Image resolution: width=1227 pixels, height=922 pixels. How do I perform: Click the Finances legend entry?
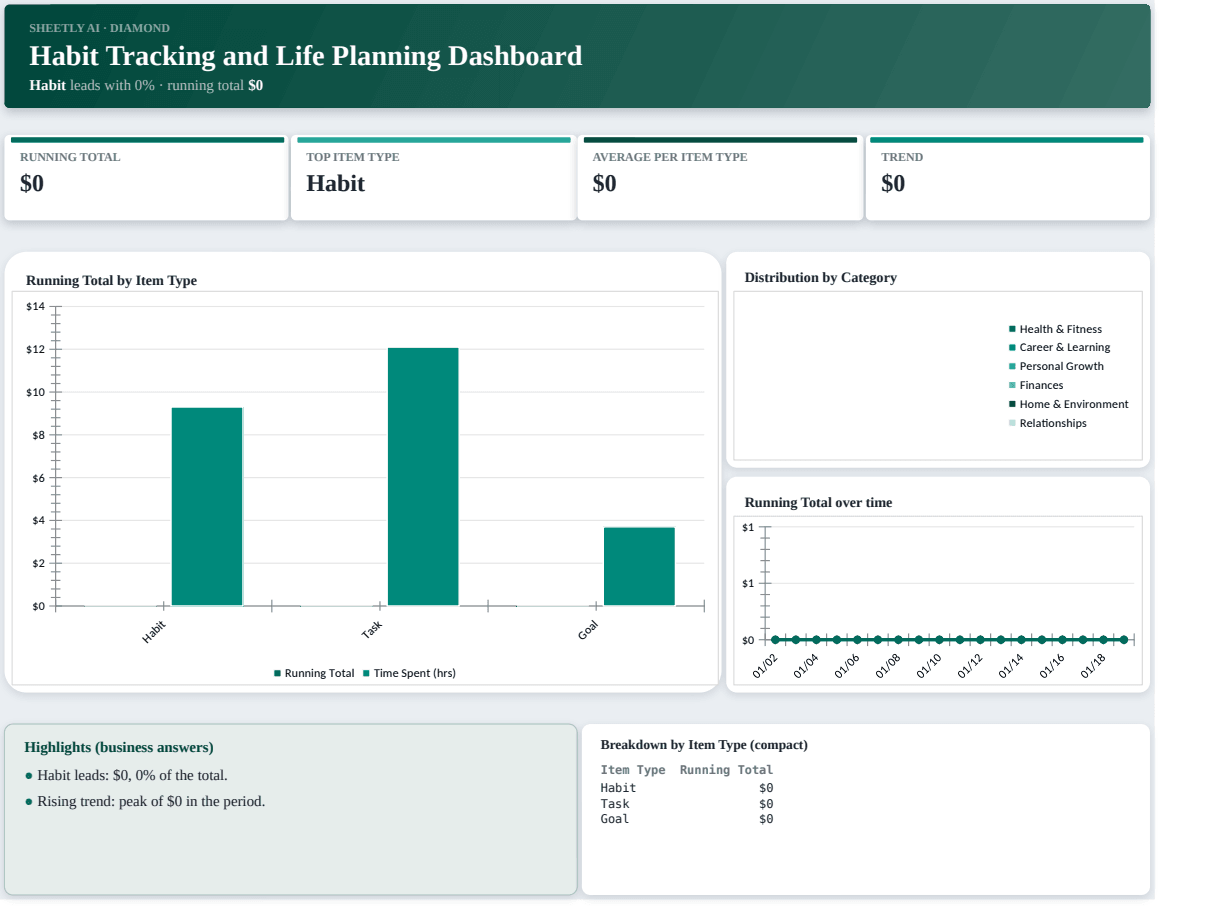(x=1036, y=386)
